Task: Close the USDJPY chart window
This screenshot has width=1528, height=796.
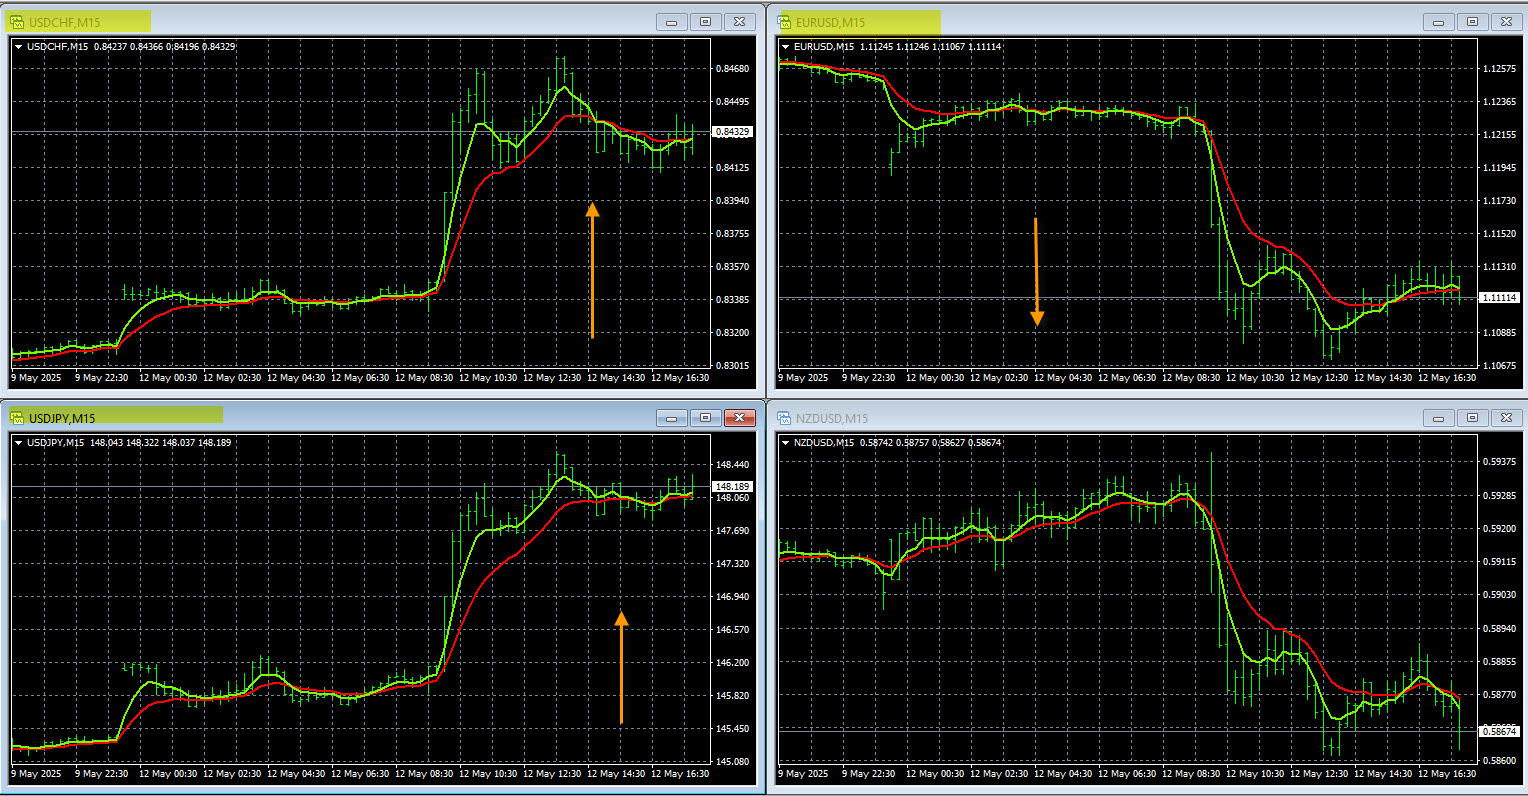Action: 739,418
